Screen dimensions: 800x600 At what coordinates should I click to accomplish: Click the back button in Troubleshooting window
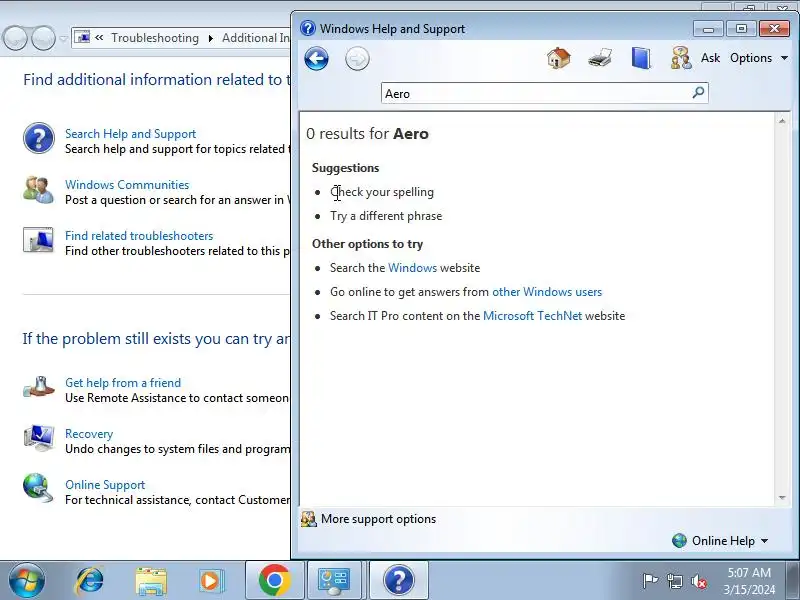15,38
